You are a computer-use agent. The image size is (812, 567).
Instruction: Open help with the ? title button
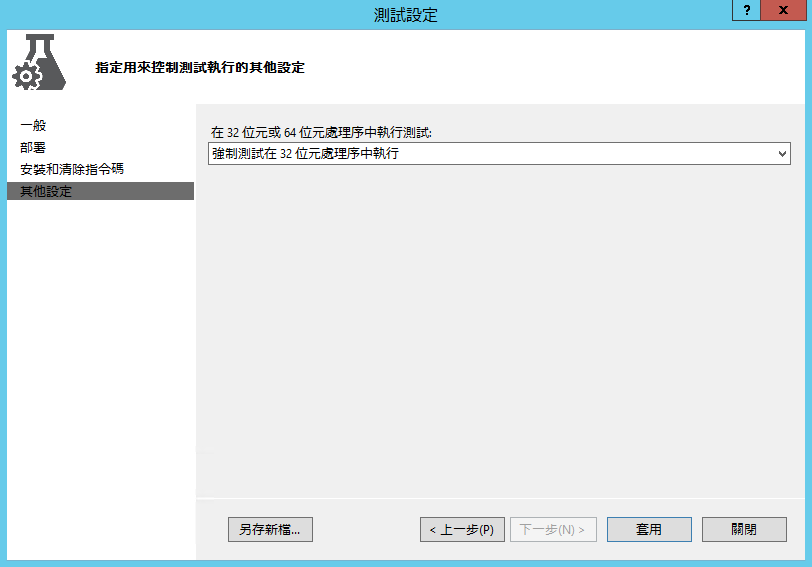[746, 10]
